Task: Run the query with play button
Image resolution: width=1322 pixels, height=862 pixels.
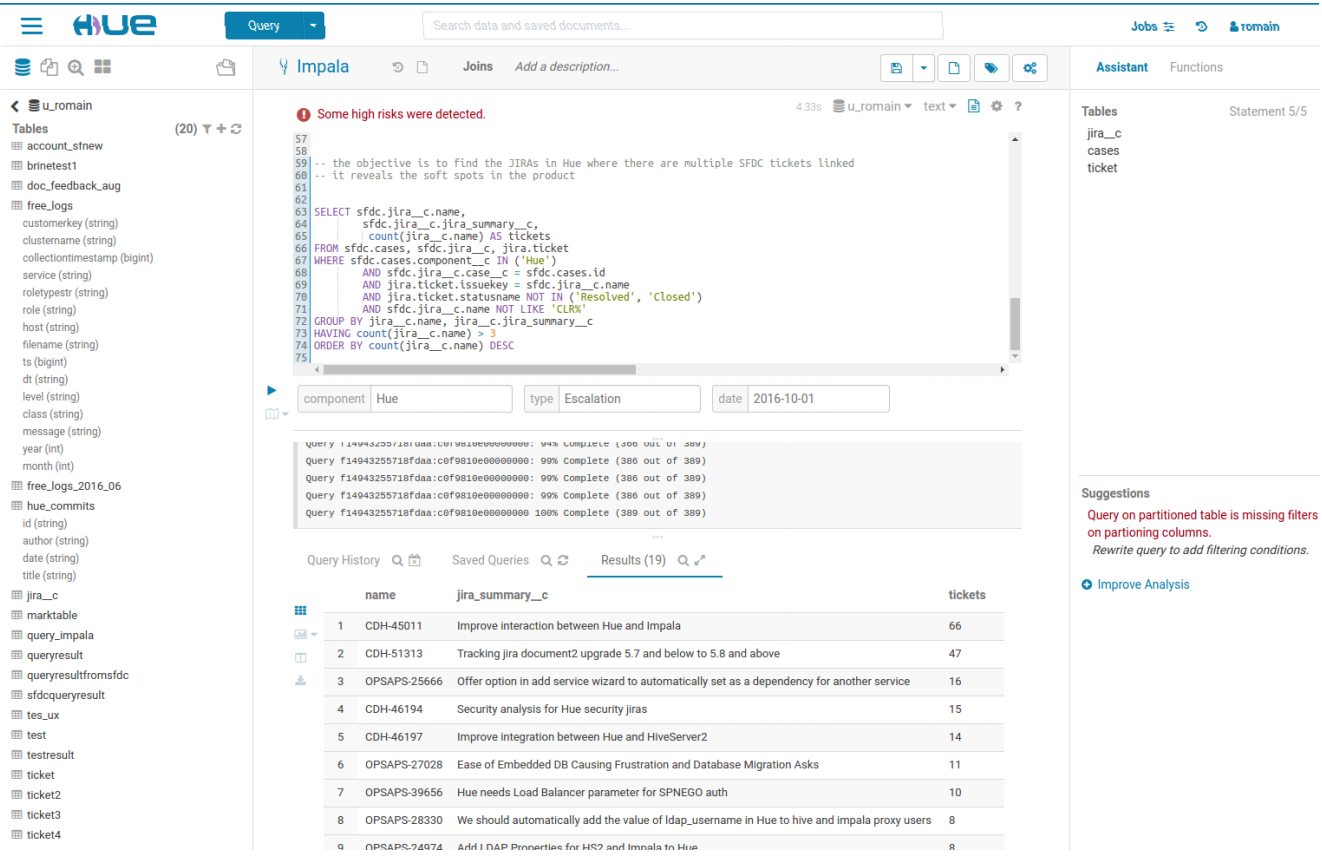Action: 271,390
